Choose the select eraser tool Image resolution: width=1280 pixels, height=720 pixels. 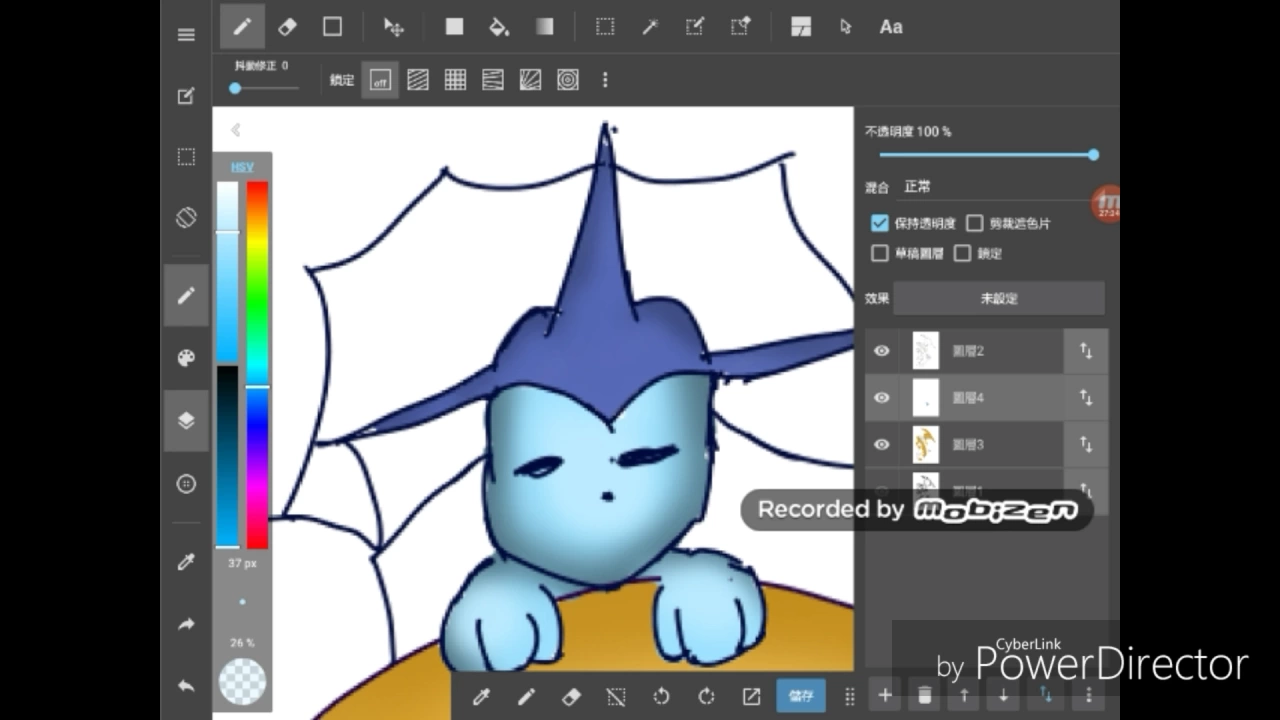pos(740,27)
